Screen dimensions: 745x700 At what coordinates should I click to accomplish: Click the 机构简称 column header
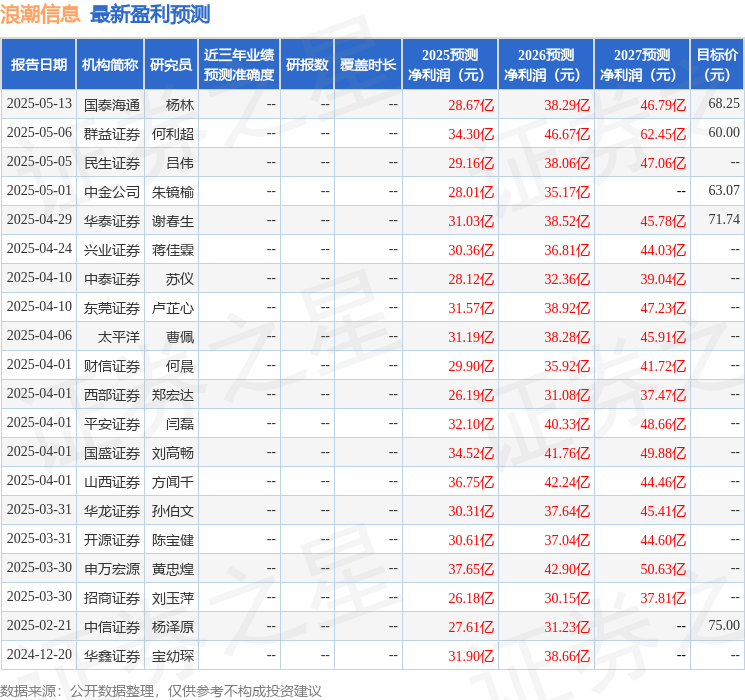coord(110,65)
